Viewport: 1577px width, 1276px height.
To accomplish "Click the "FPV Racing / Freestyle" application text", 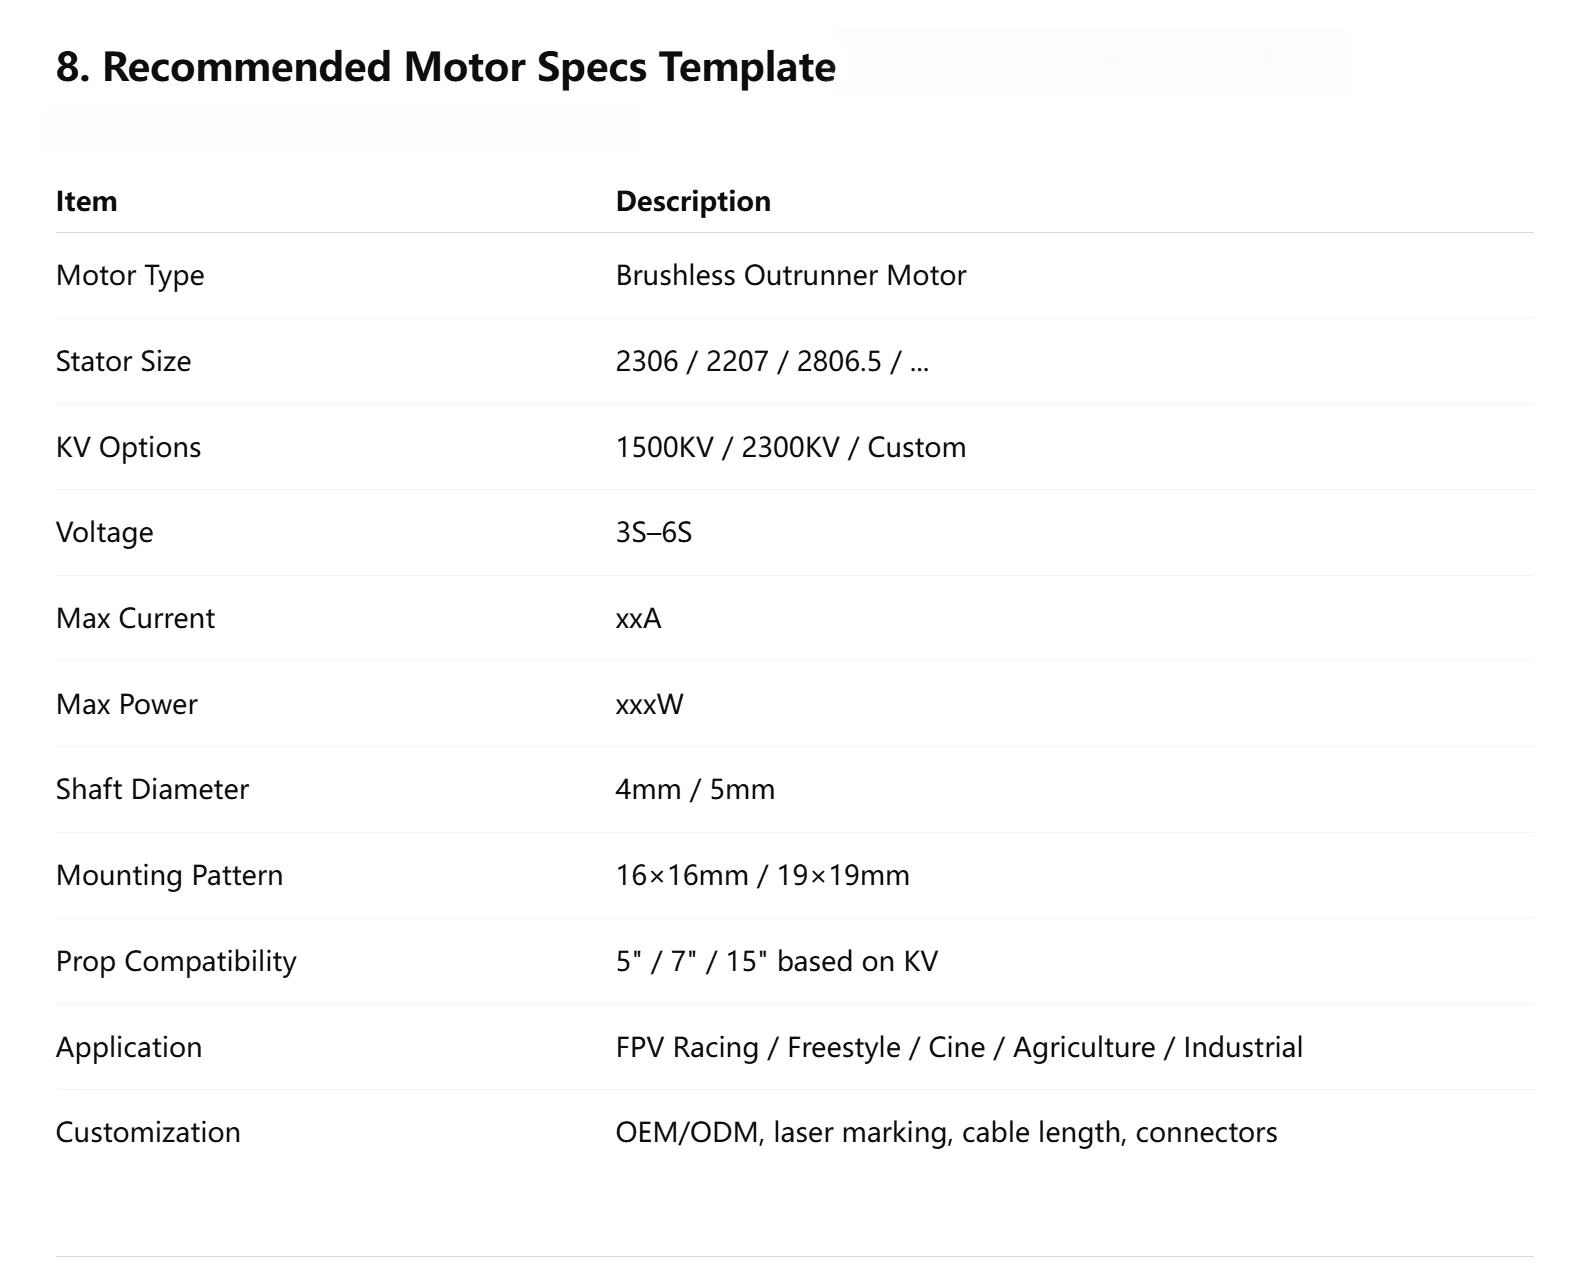I will [x=758, y=1047].
